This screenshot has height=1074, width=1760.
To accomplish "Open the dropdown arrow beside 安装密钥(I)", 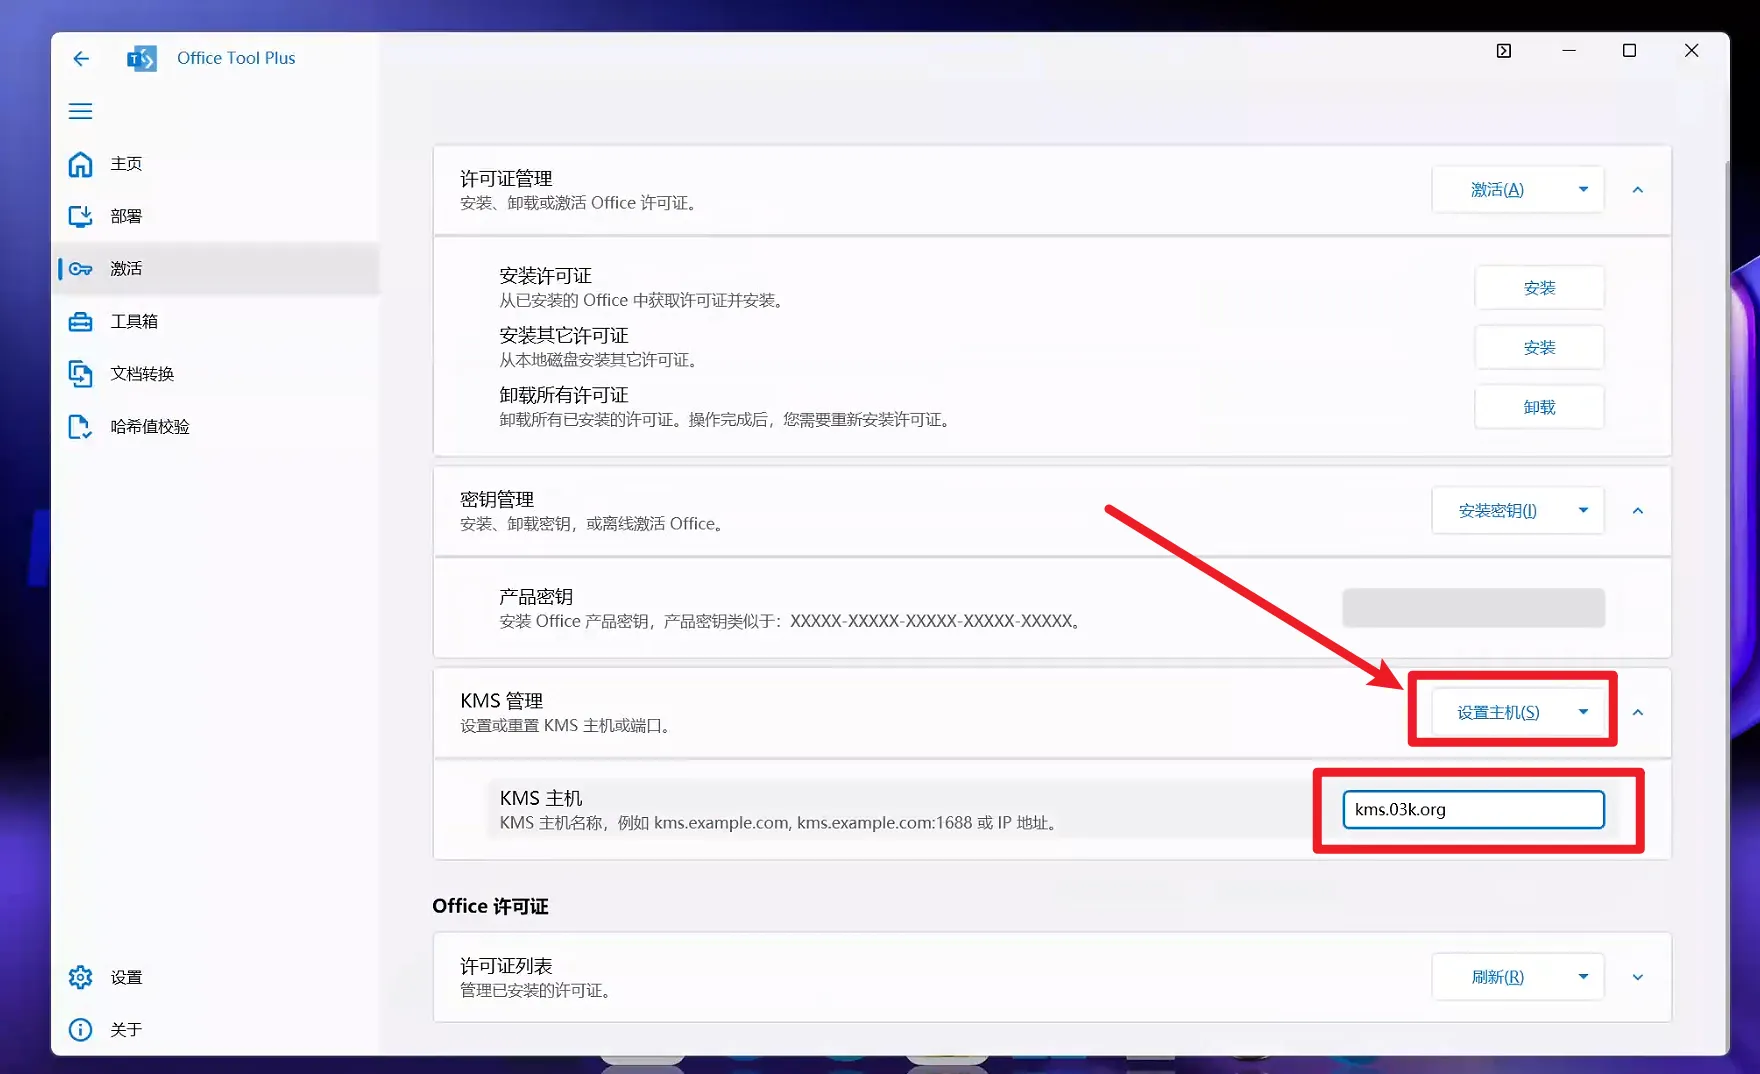I will point(1583,511).
